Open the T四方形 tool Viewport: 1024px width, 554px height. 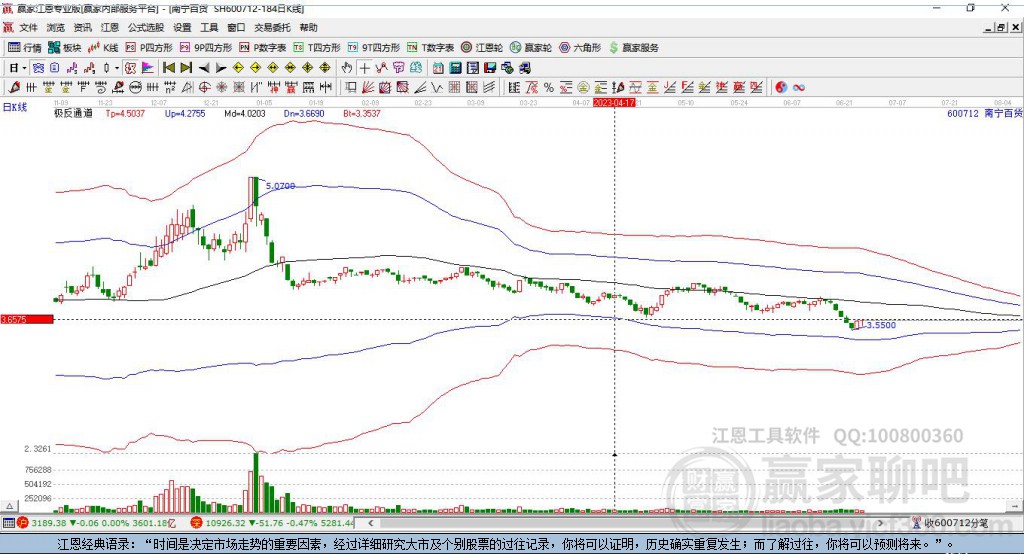click(317, 48)
